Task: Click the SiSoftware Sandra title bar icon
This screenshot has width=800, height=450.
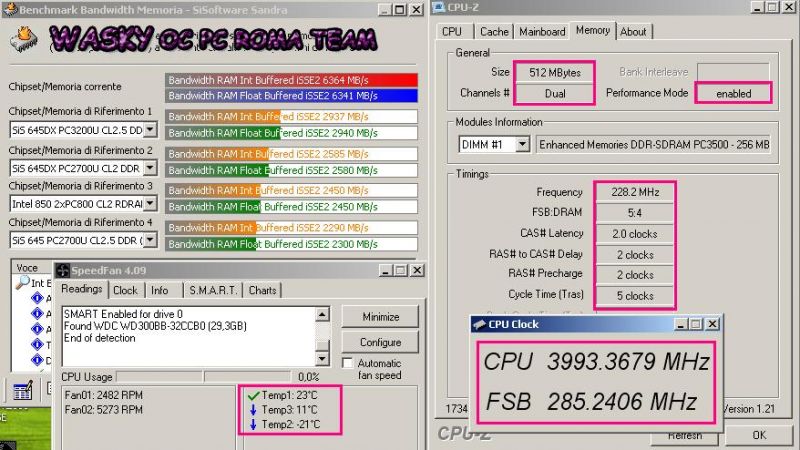Action: tap(10, 9)
